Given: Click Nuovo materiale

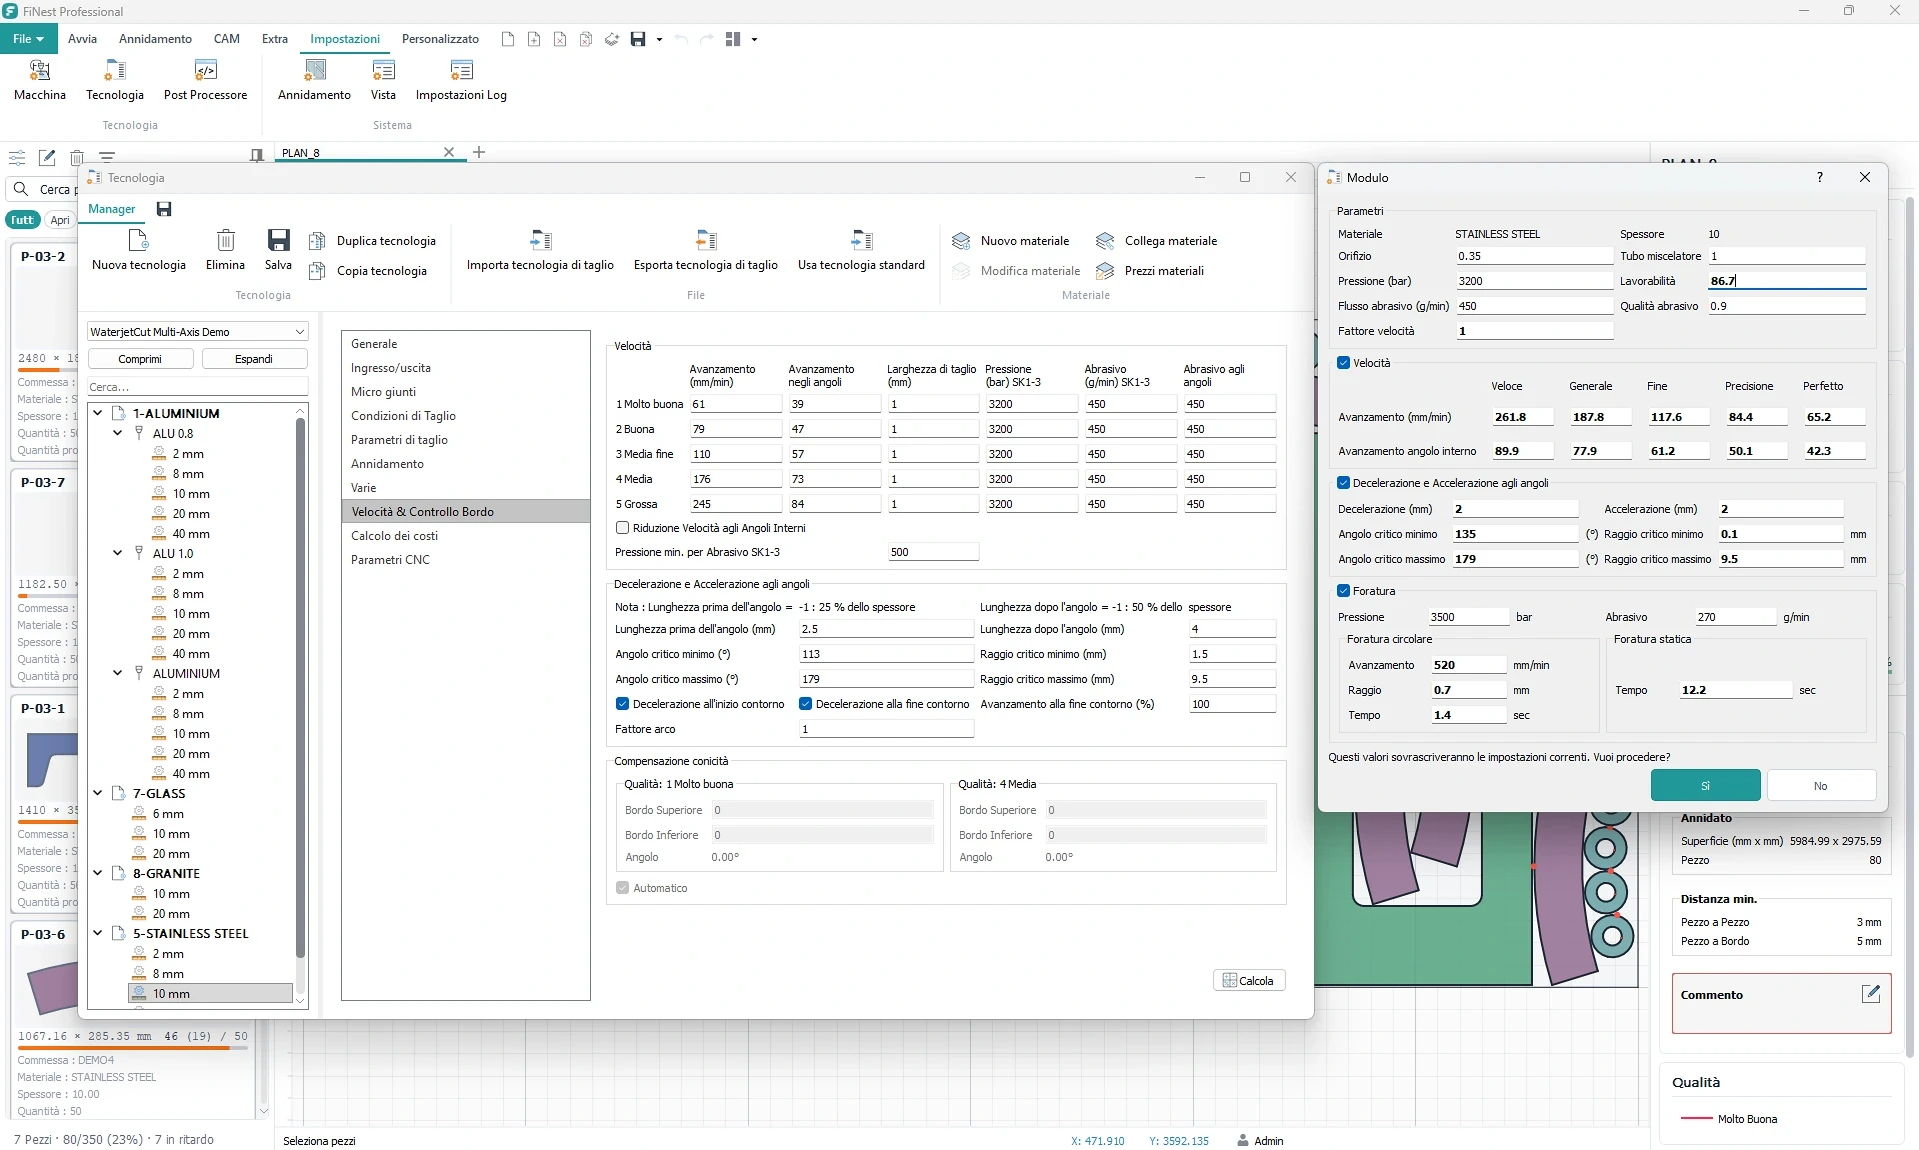Looking at the screenshot, I should [1011, 241].
